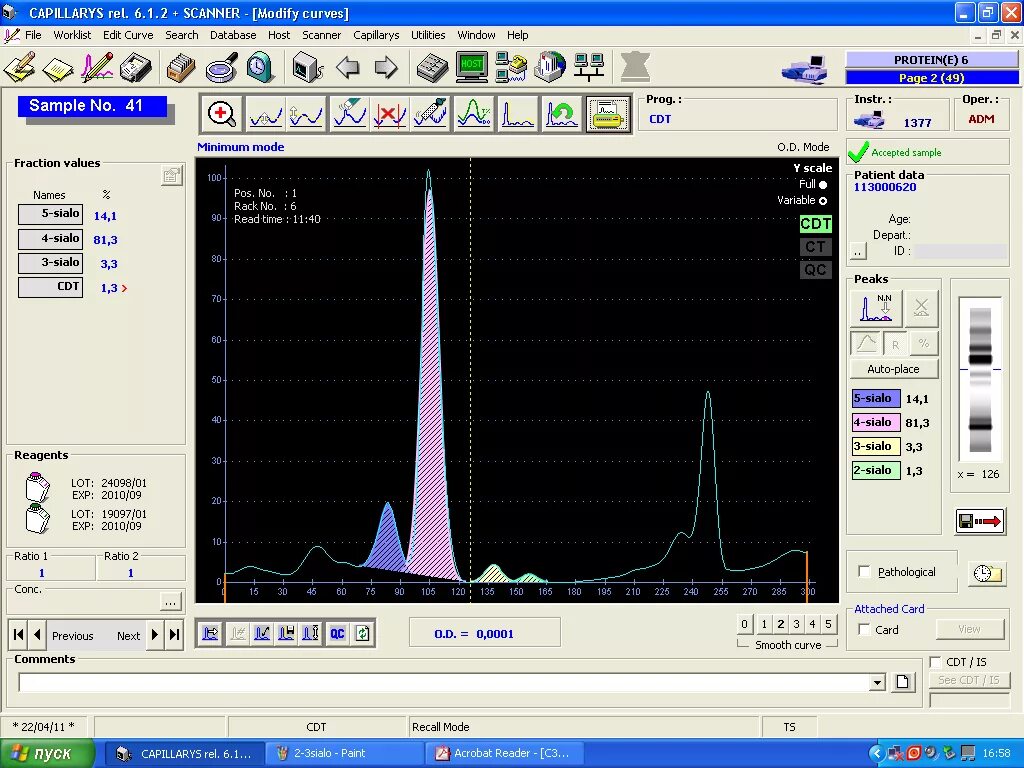Open the Capillarys menu
Screen dimensions: 1024x768
click(x=376, y=35)
